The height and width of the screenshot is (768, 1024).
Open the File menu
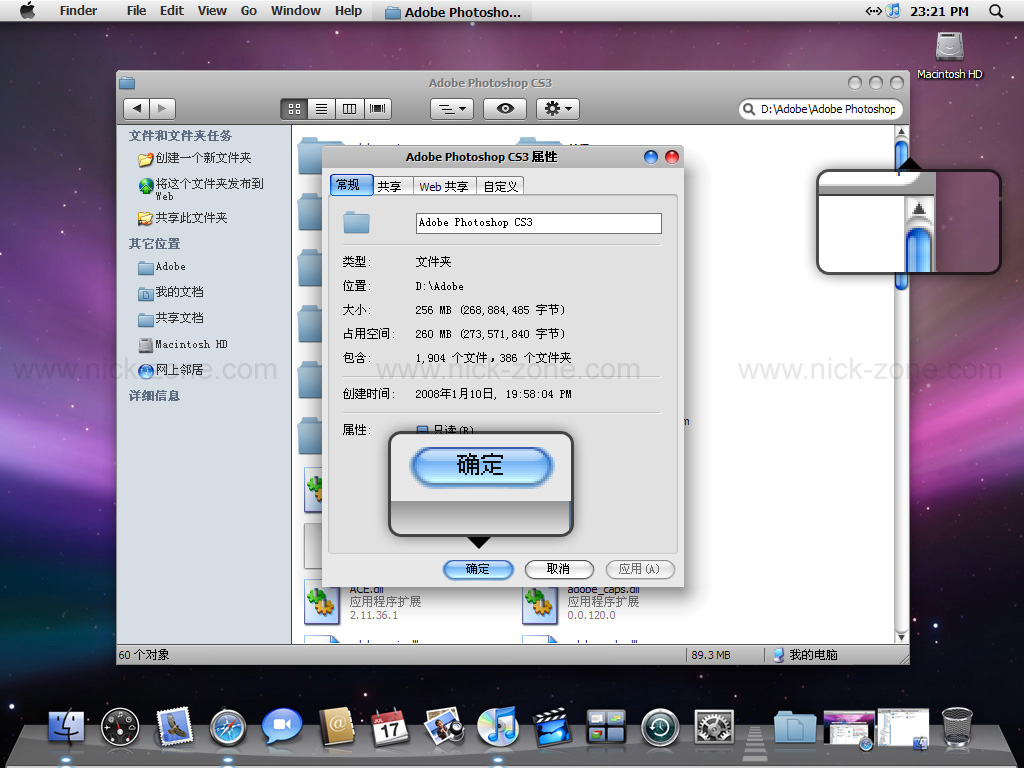coord(136,10)
